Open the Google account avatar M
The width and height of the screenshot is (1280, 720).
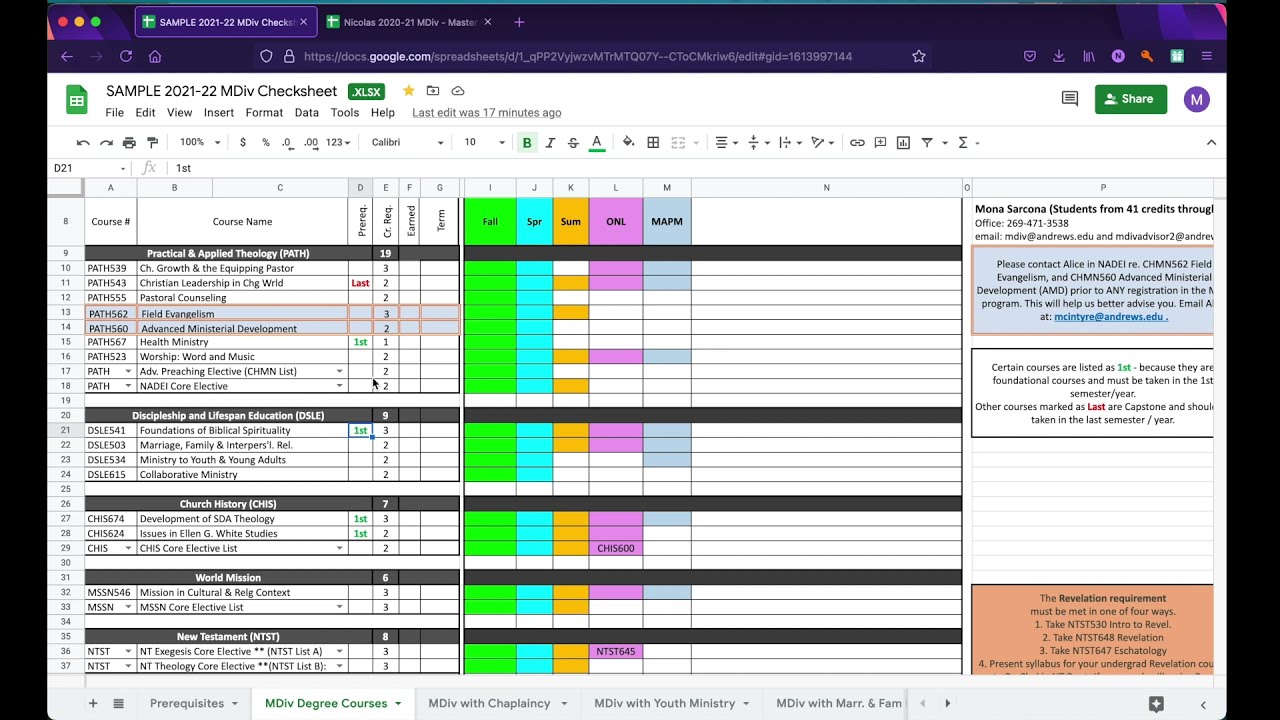pyautogui.click(x=1197, y=99)
